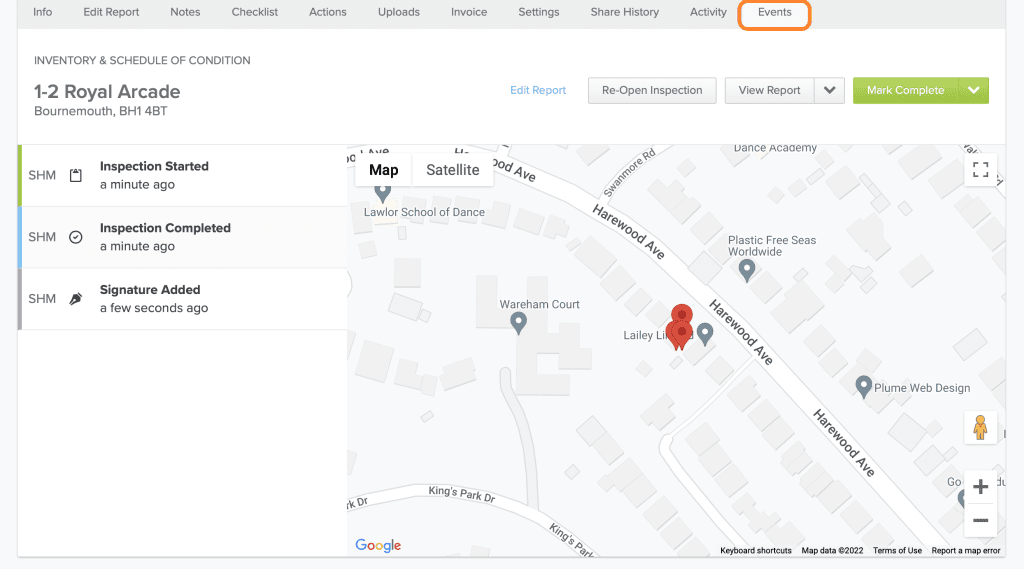Click the Signature Added pen icon

point(76,299)
